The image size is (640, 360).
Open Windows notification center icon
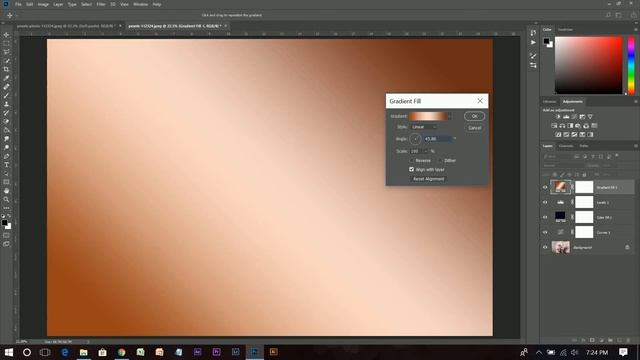(x=623, y=352)
